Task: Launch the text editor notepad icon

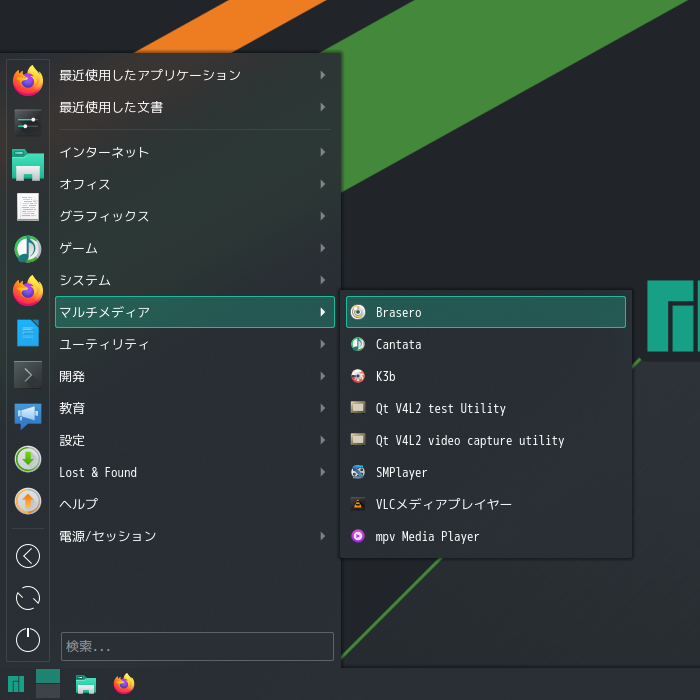Action: 28,207
